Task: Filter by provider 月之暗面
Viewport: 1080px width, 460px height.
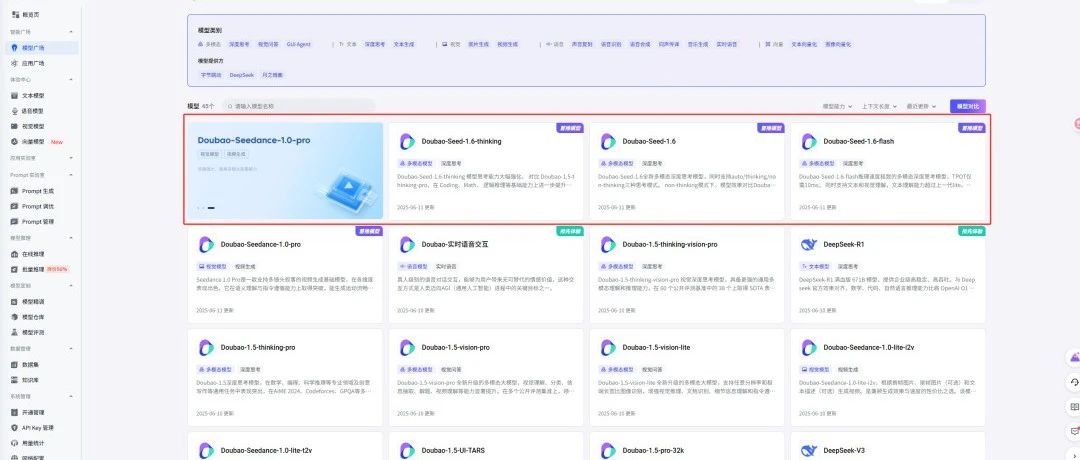Action: [272, 74]
